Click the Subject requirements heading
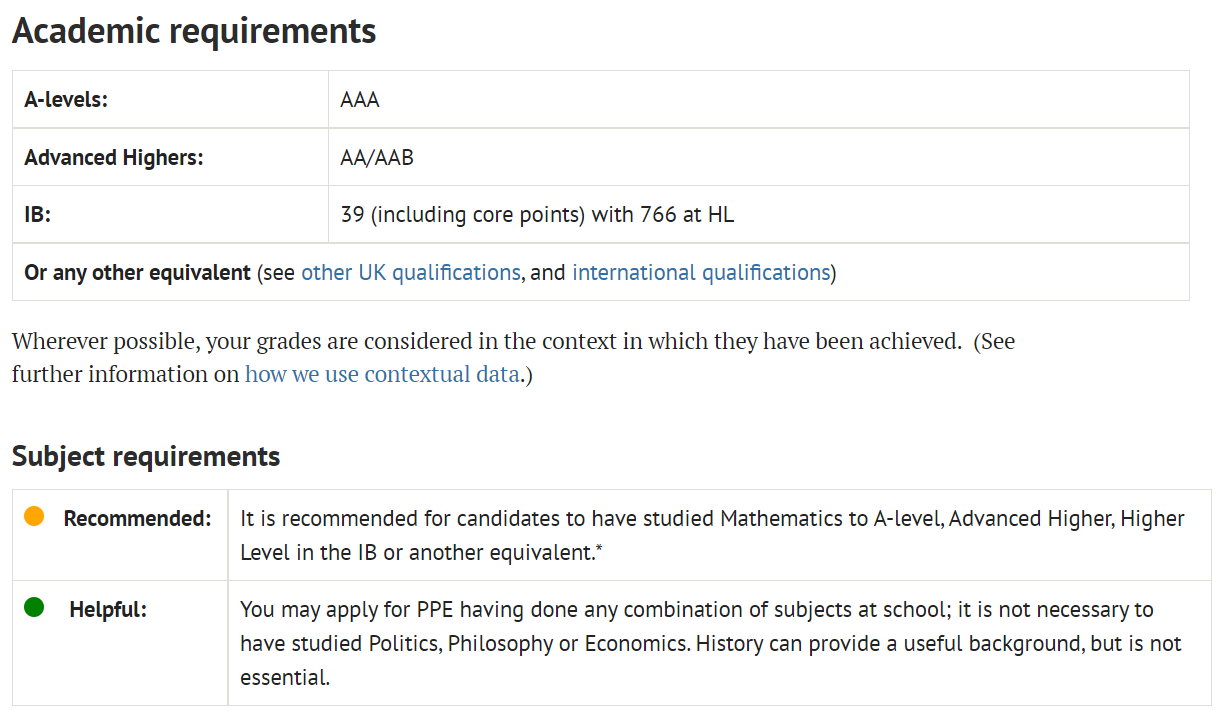The width and height of the screenshot is (1226, 714). (x=146, y=457)
